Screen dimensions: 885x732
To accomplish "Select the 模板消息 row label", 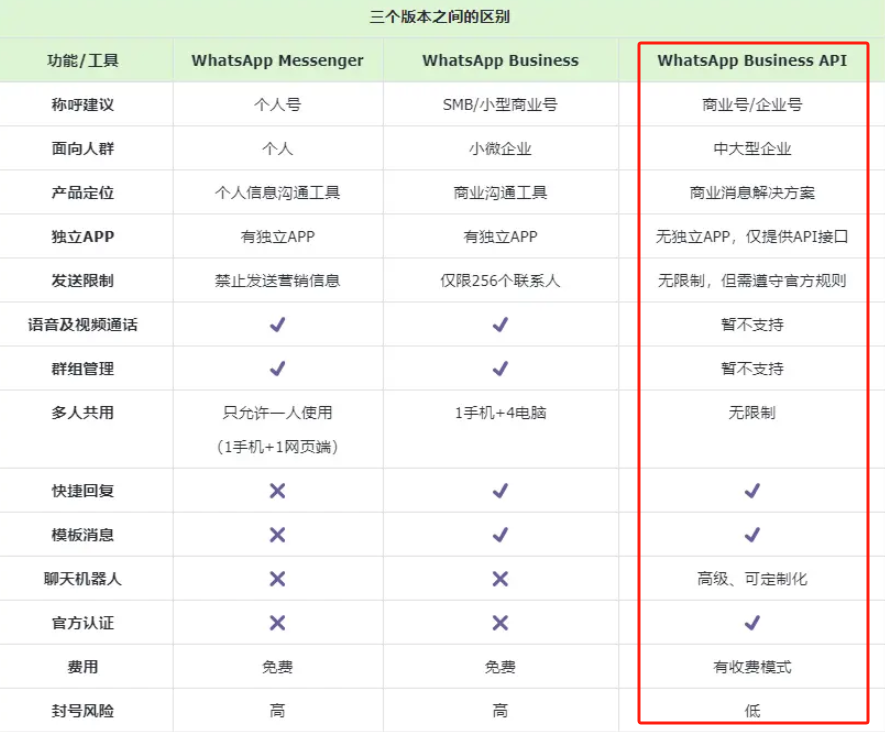I will click(83, 535).
